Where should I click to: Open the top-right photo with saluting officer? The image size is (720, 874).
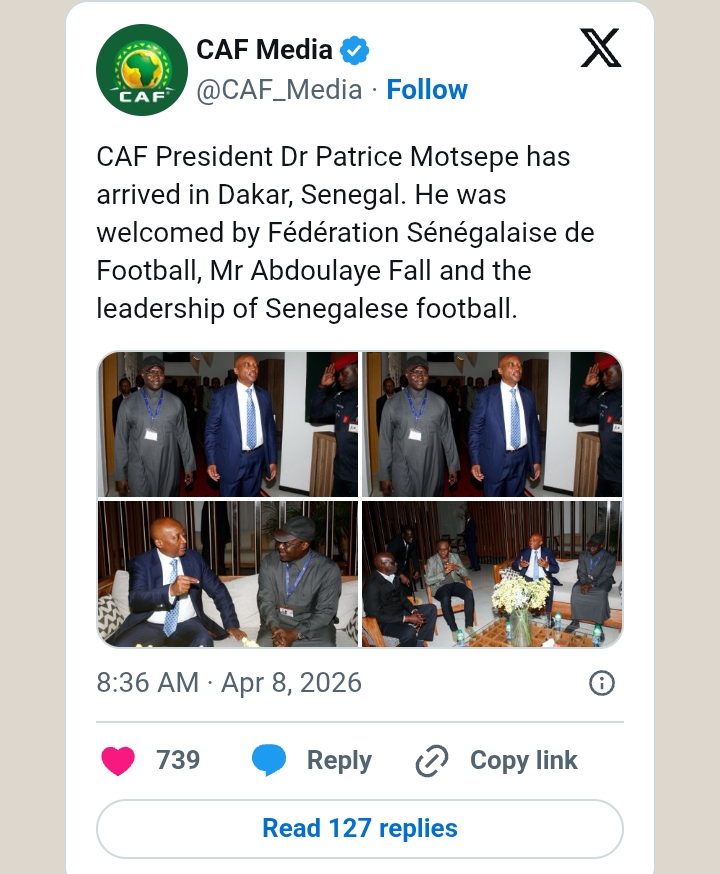tap(492, 424)
